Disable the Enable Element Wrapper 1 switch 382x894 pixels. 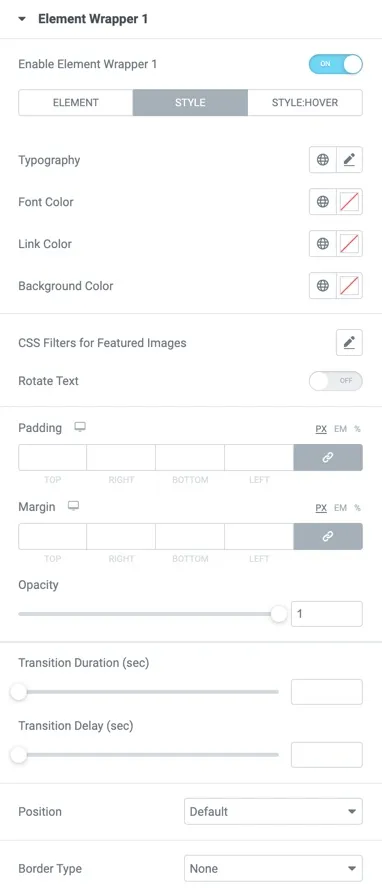tap(335, 64)
